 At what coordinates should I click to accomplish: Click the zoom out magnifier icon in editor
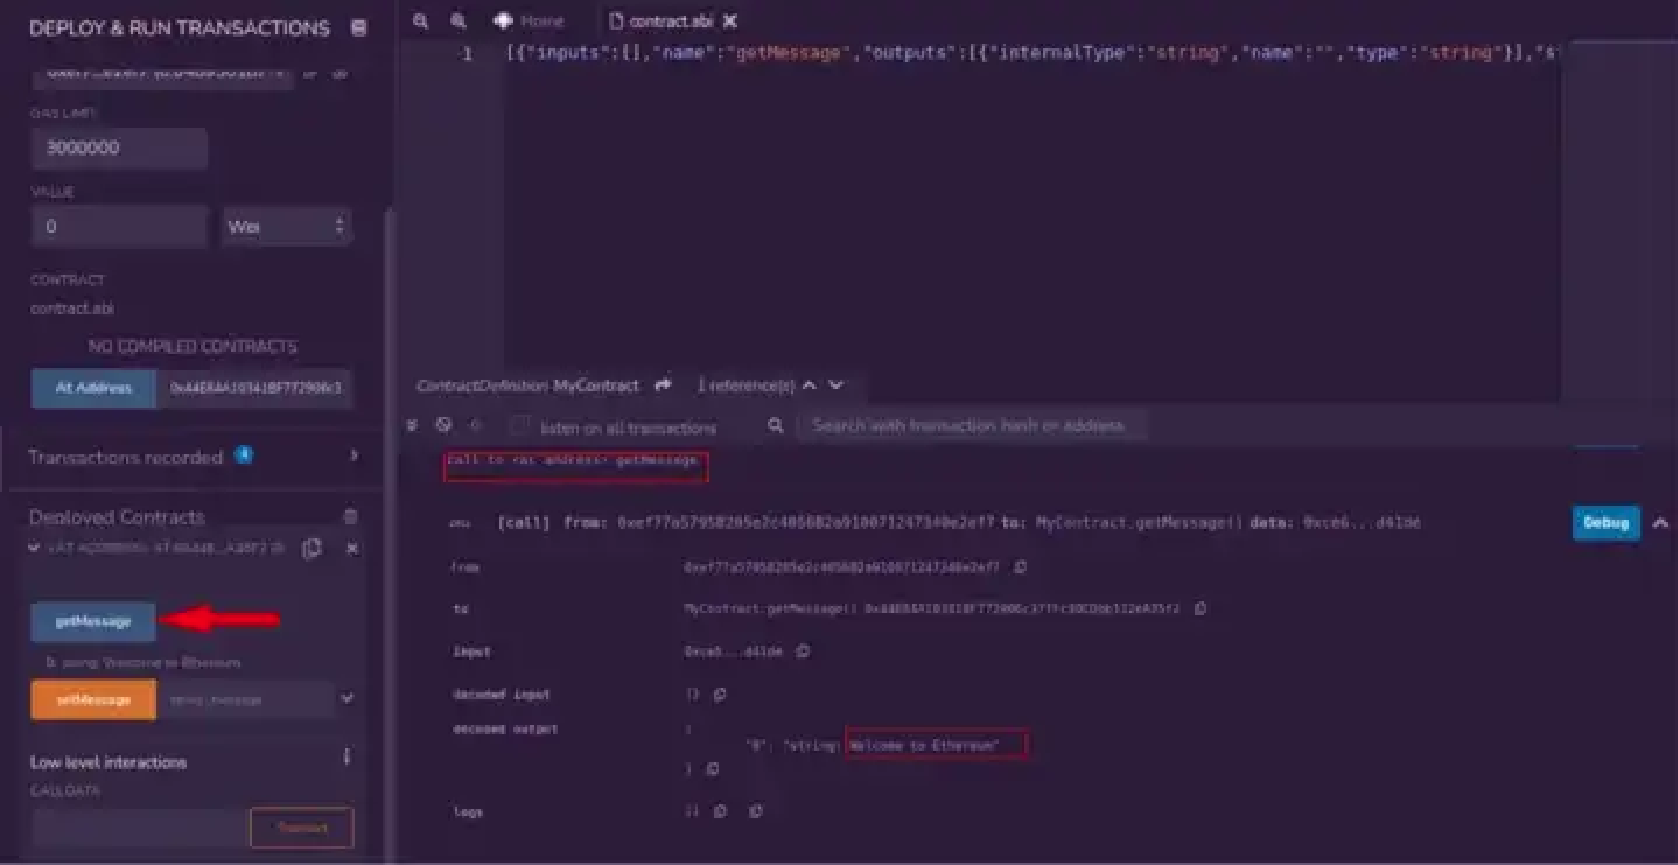pyautogui.click(x=421, y=21)
